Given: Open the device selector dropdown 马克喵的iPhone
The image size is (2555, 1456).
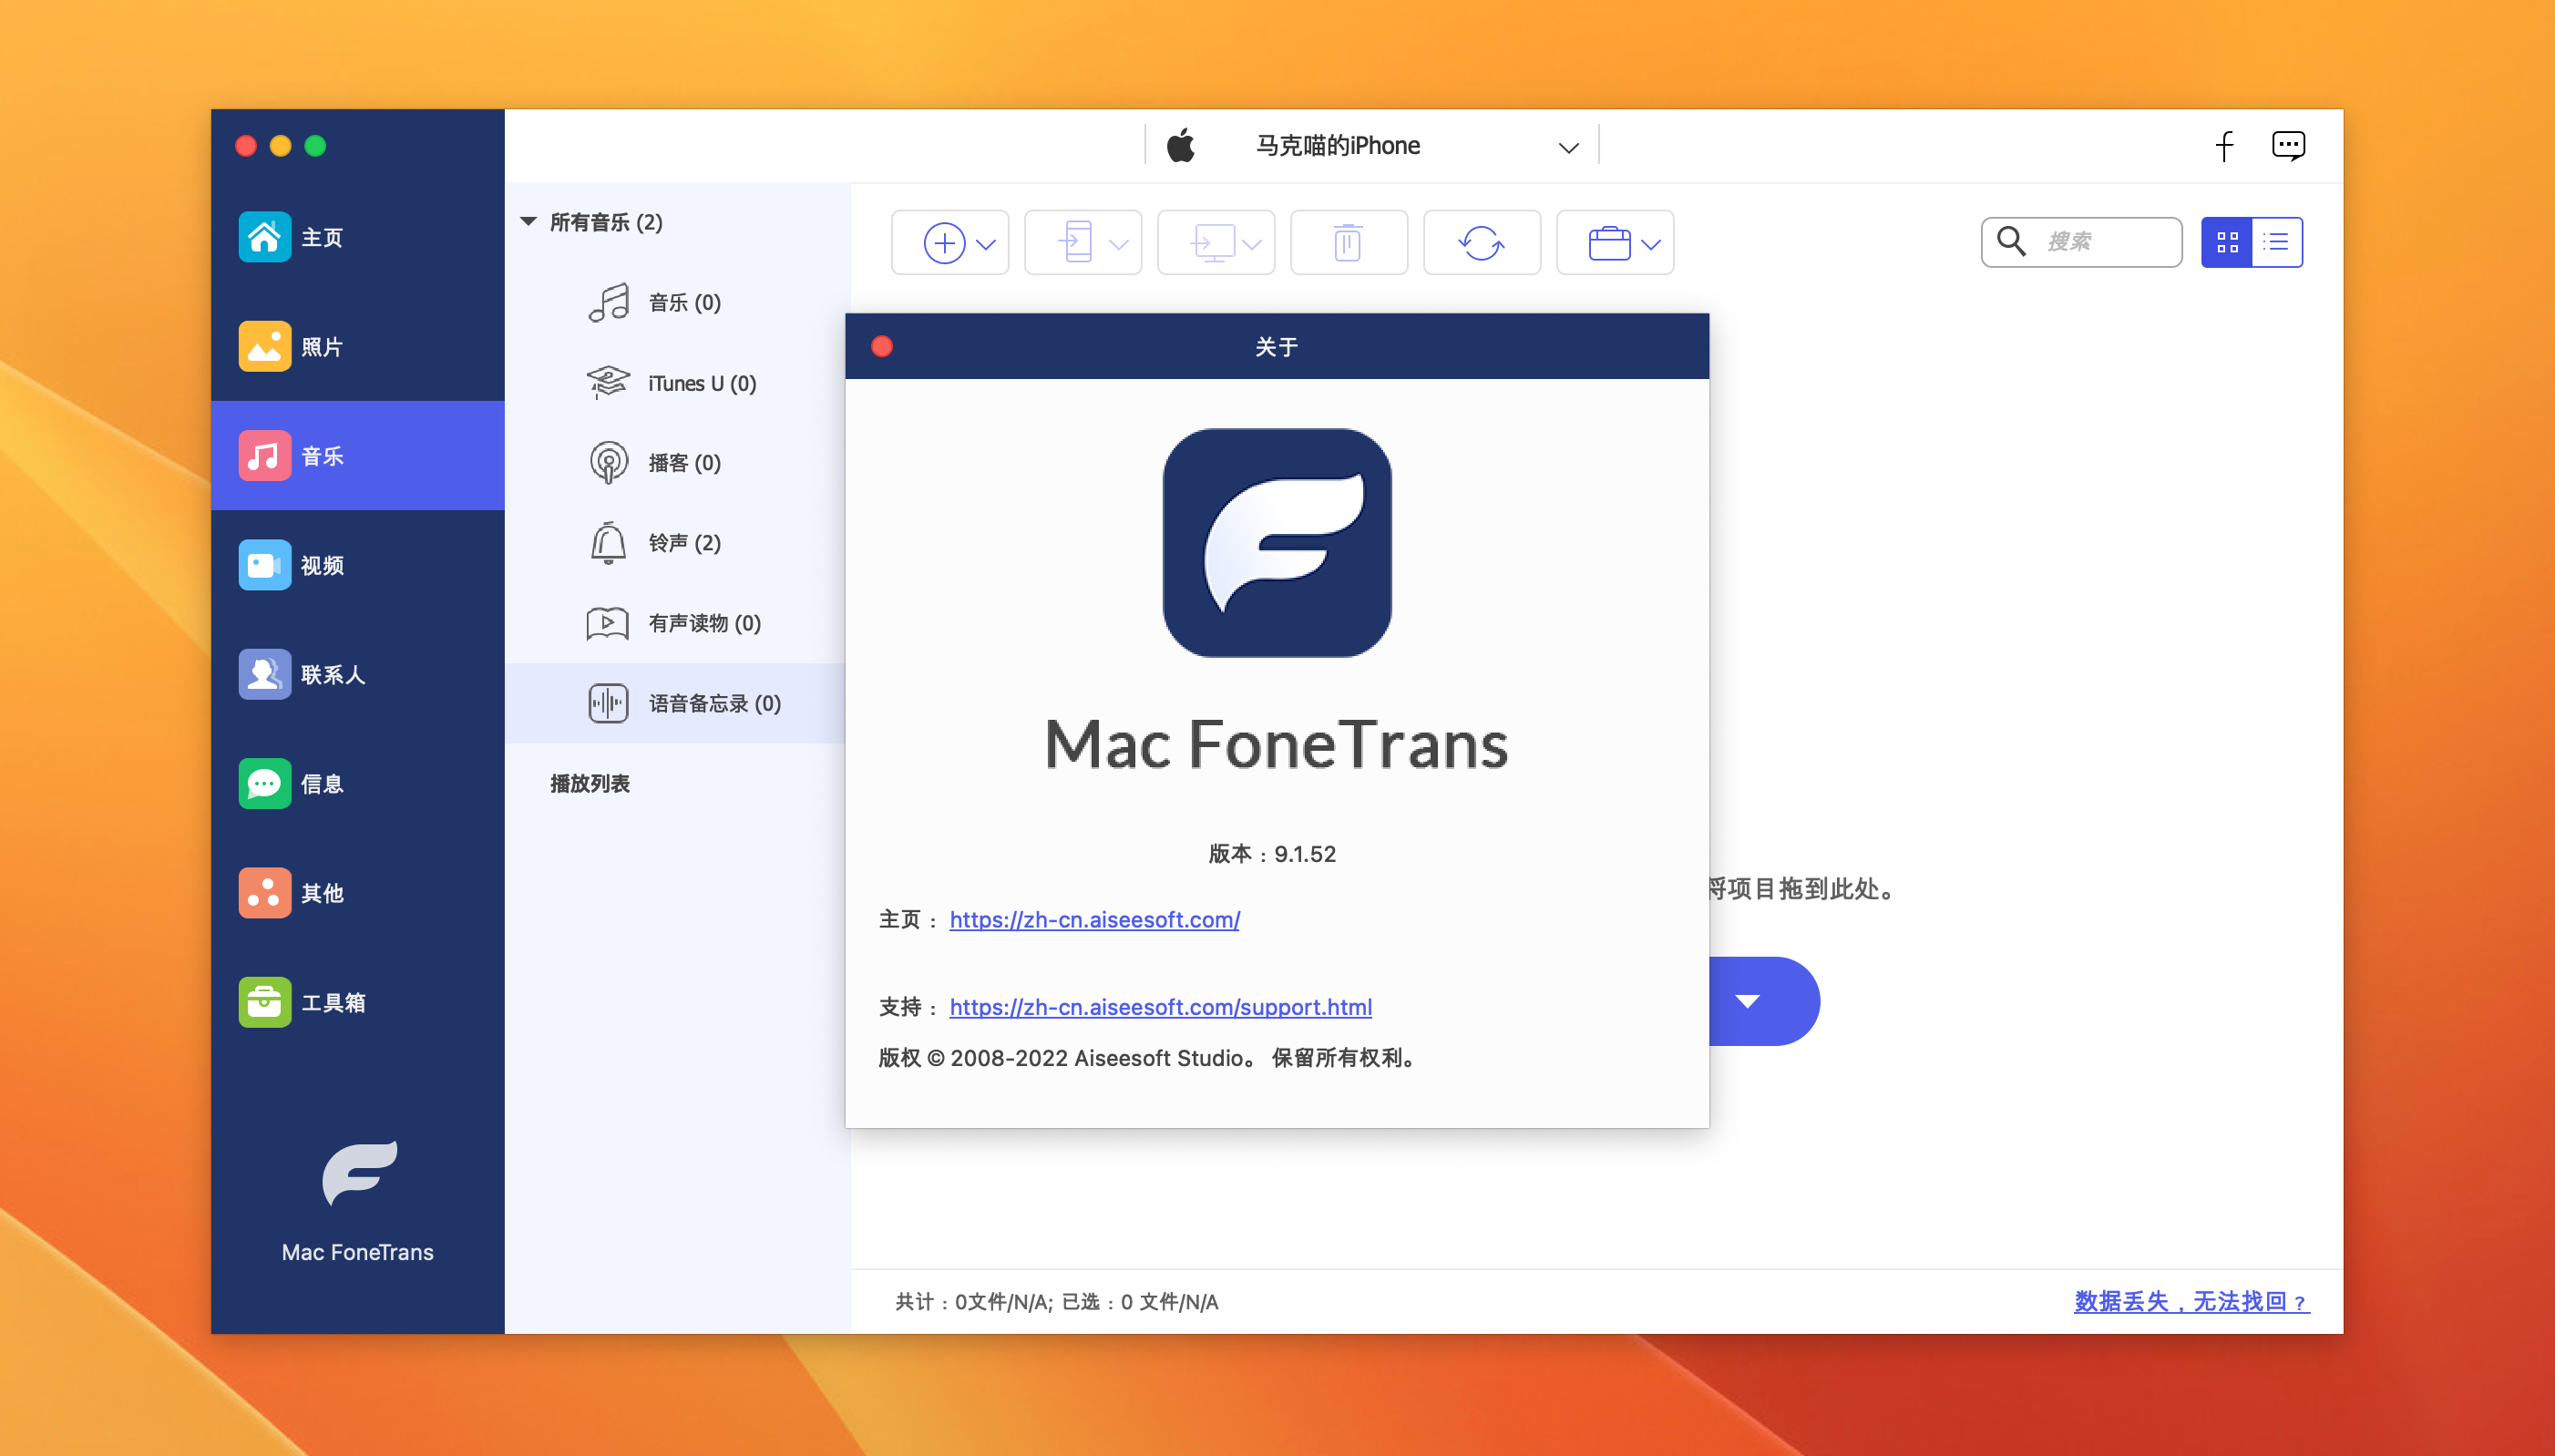Looking at the screenshot, I should coord(1371,146).
